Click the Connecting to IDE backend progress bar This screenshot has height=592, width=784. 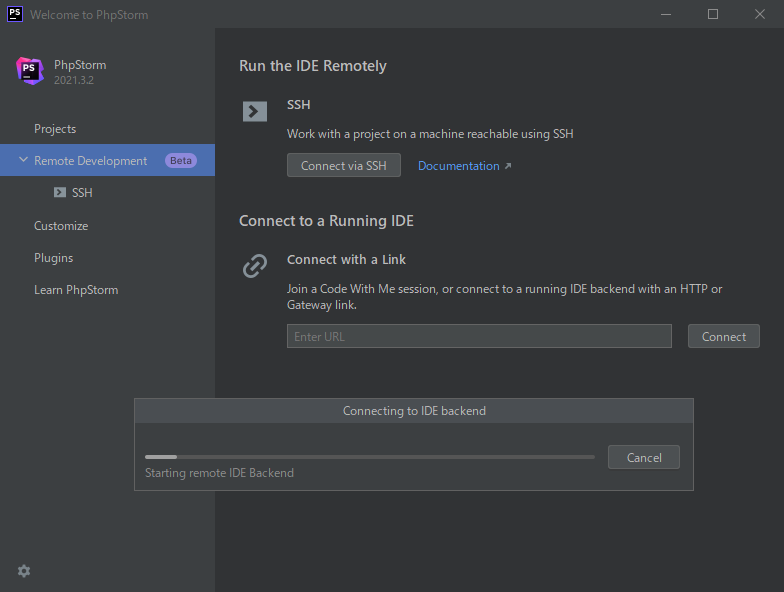click(x=369, y=457)
